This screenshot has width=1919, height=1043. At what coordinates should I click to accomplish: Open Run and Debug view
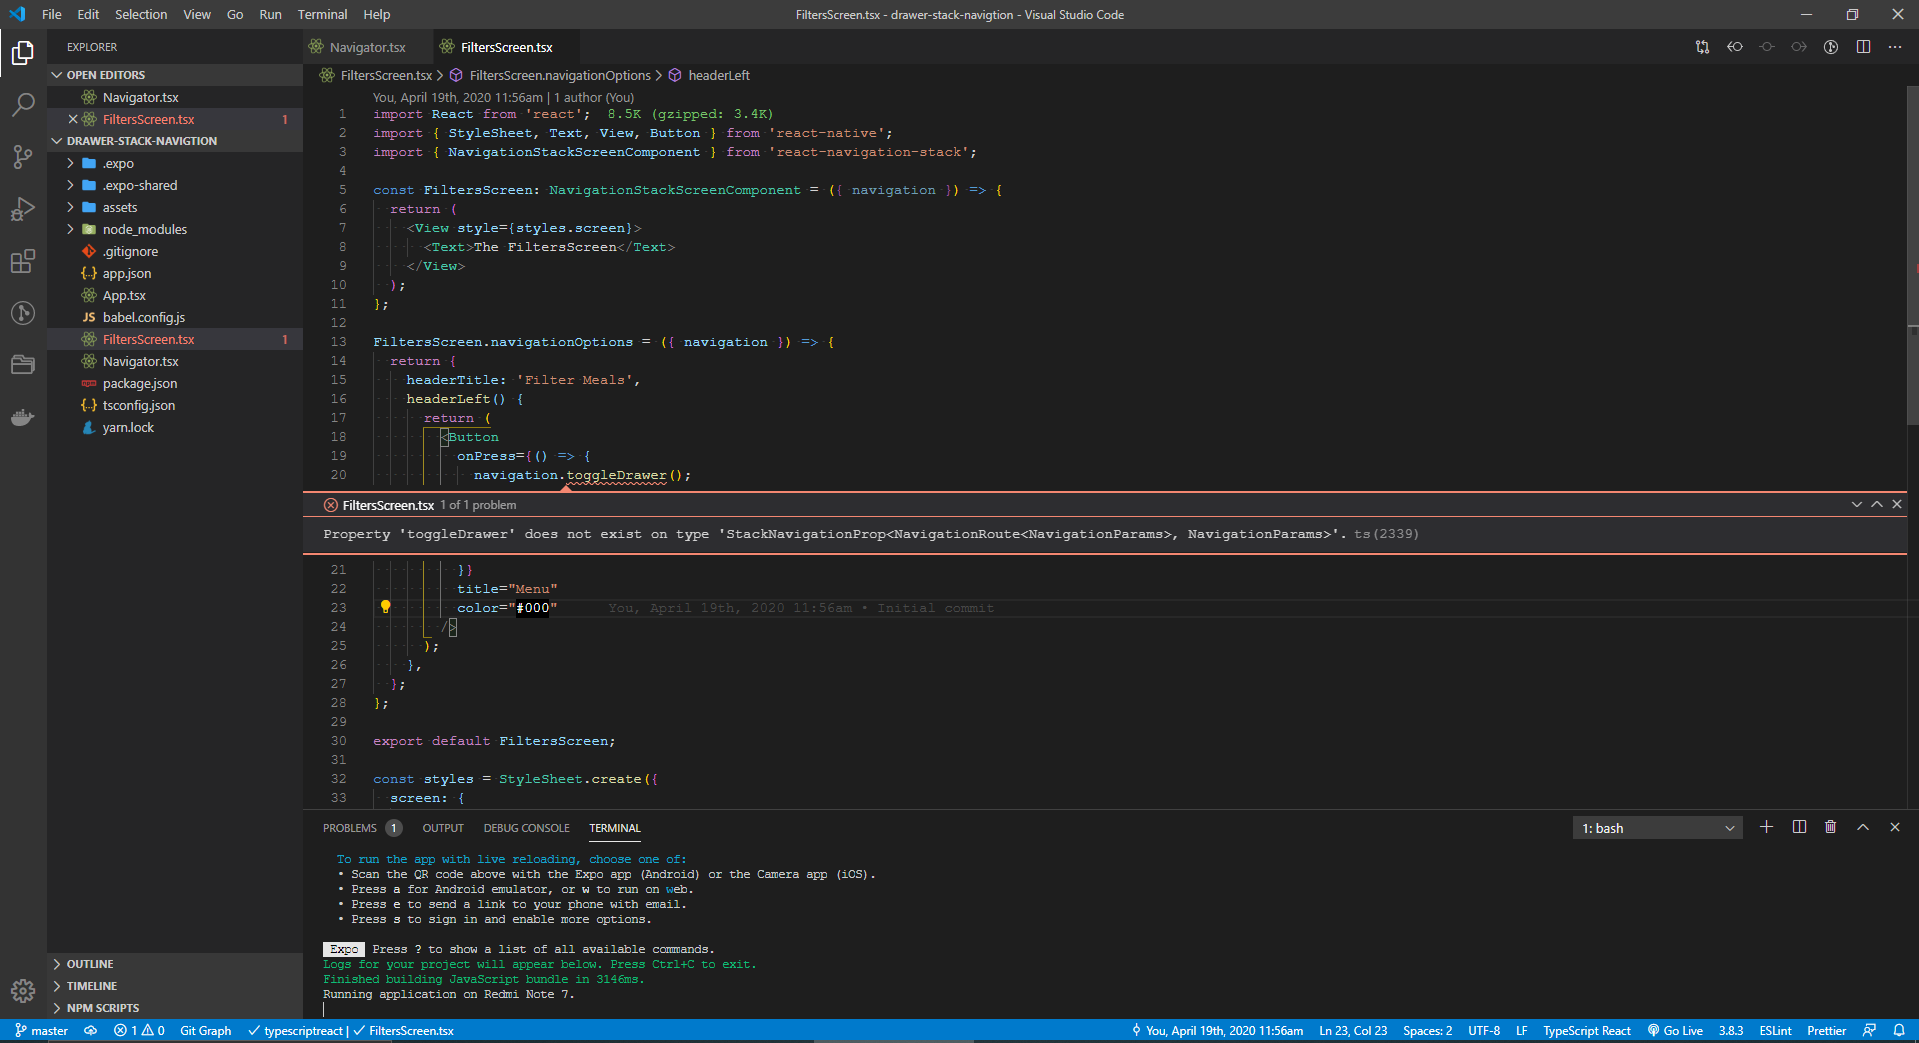point(23,209)
